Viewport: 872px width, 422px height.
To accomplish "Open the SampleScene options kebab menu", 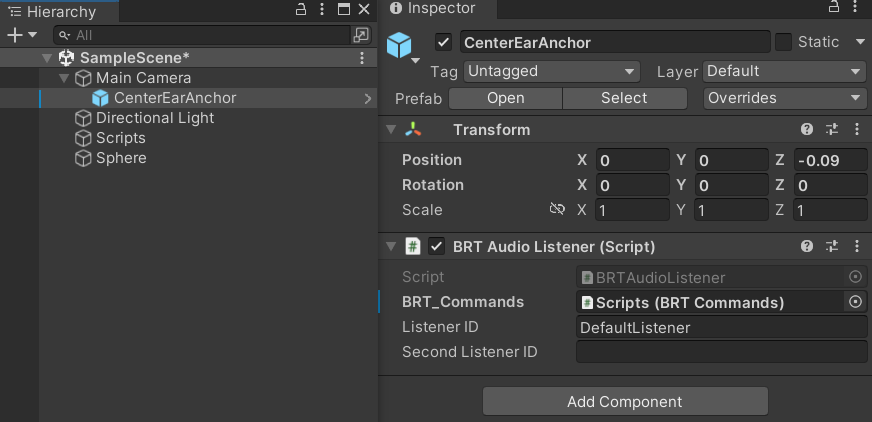I will click(x=362, y=58).
